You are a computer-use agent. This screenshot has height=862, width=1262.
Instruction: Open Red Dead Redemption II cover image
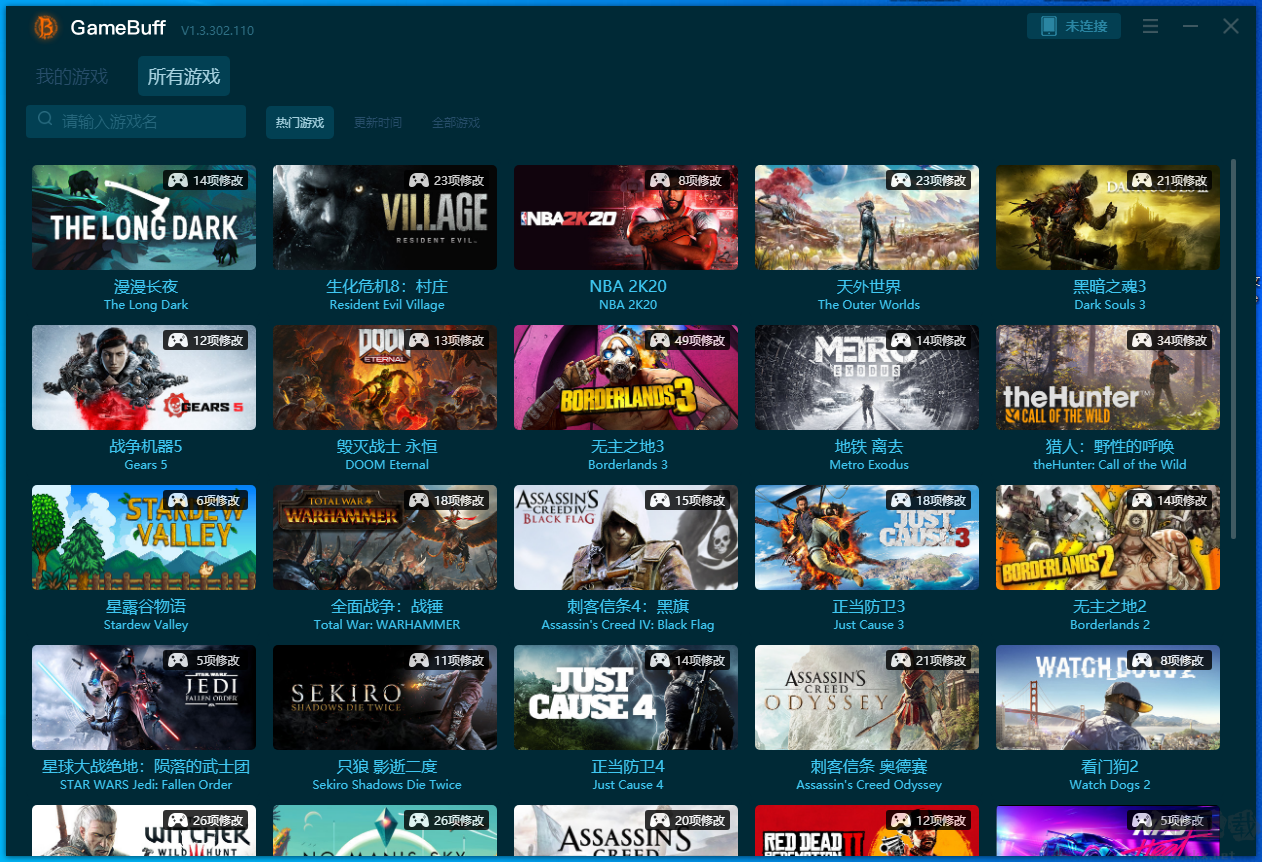tap(867, 830)
